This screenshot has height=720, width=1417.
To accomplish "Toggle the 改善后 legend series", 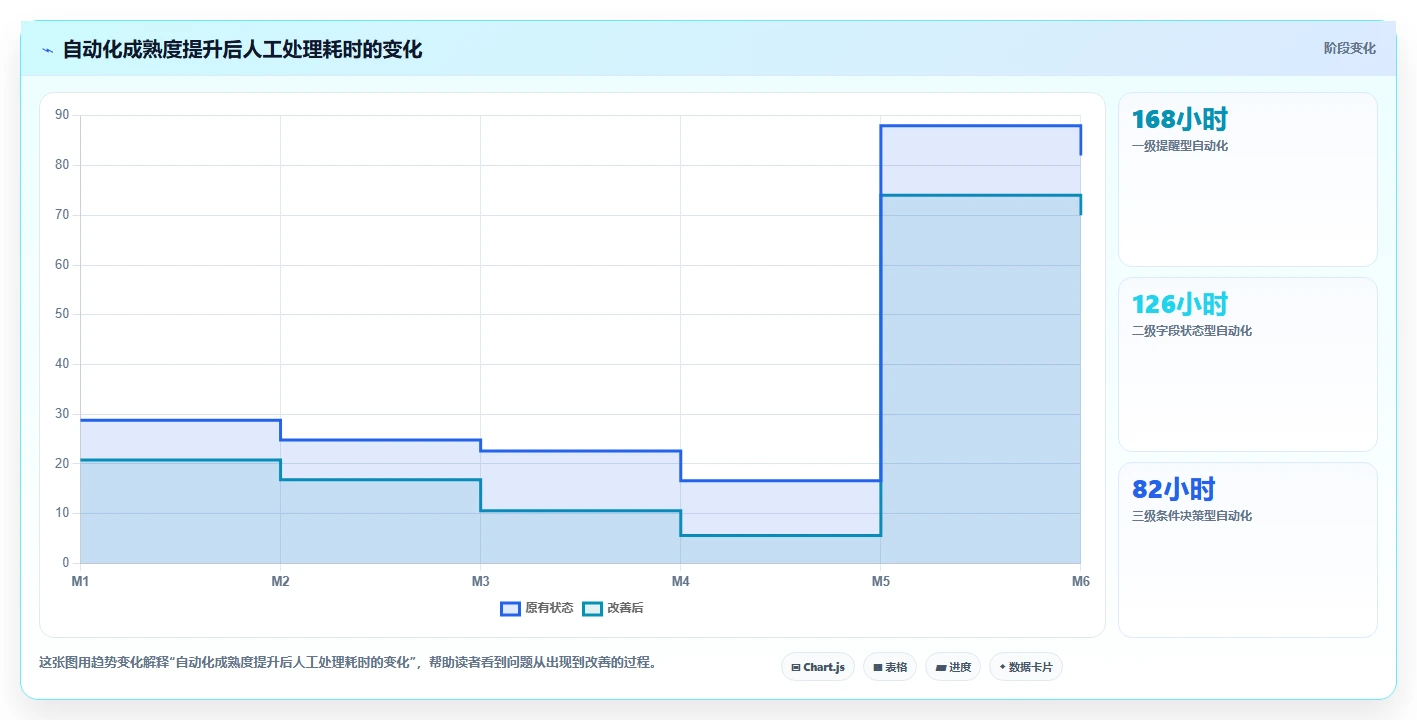I will 613,608.
